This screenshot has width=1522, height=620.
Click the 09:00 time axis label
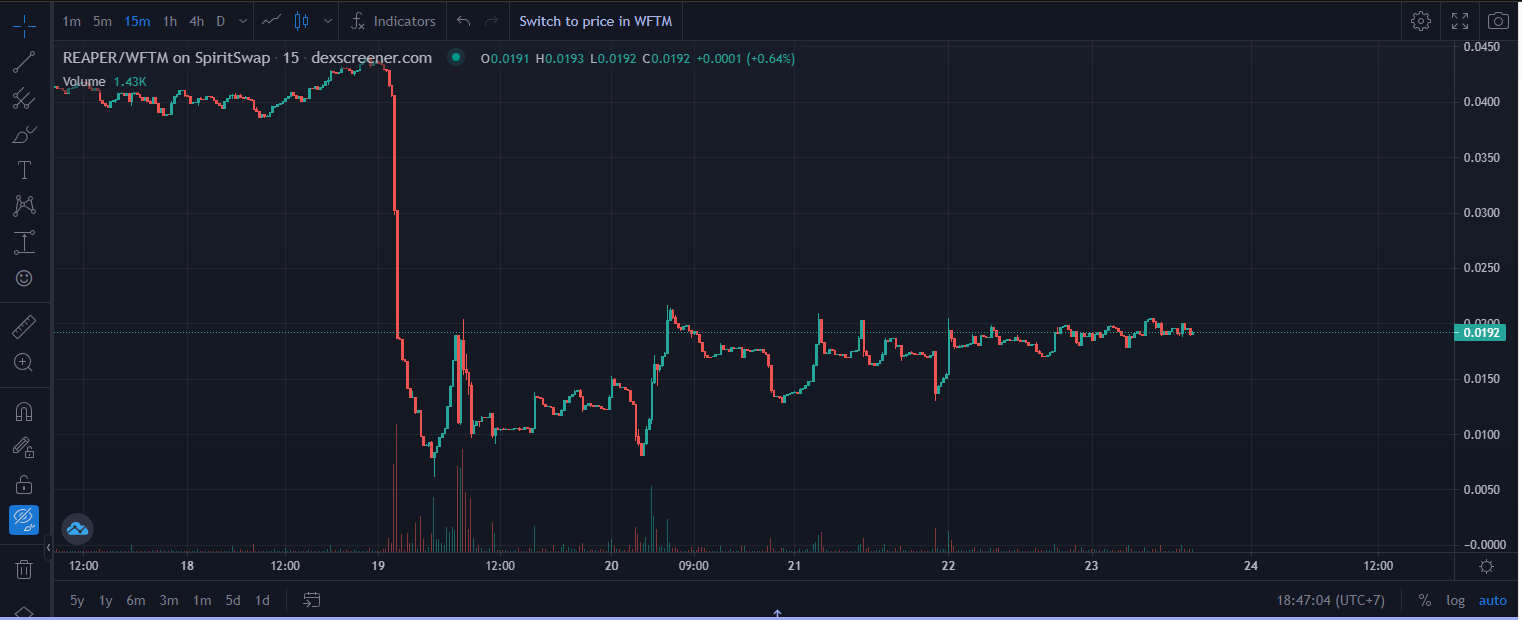(694, 566)
